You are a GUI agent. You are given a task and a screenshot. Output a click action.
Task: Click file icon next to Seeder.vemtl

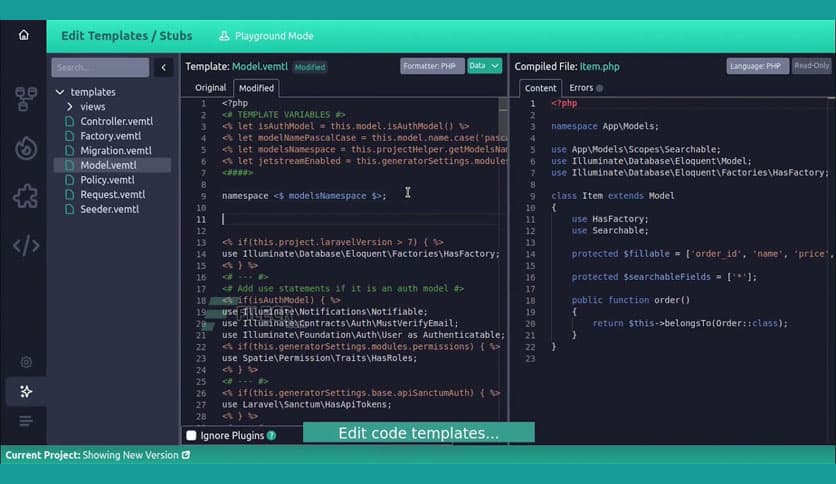69,209
